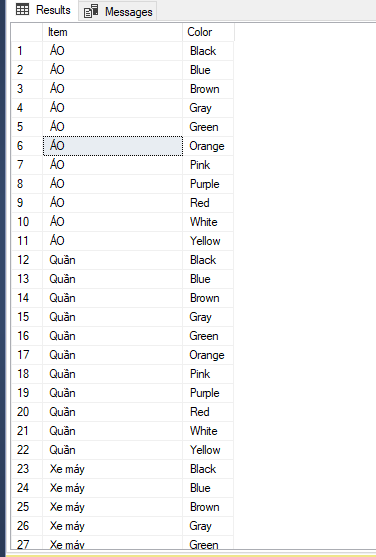The height and width of the screenshot is (557, 376).
Task: Click the Results grid icon
Action: pyautogui.click(x=23, y=10)
